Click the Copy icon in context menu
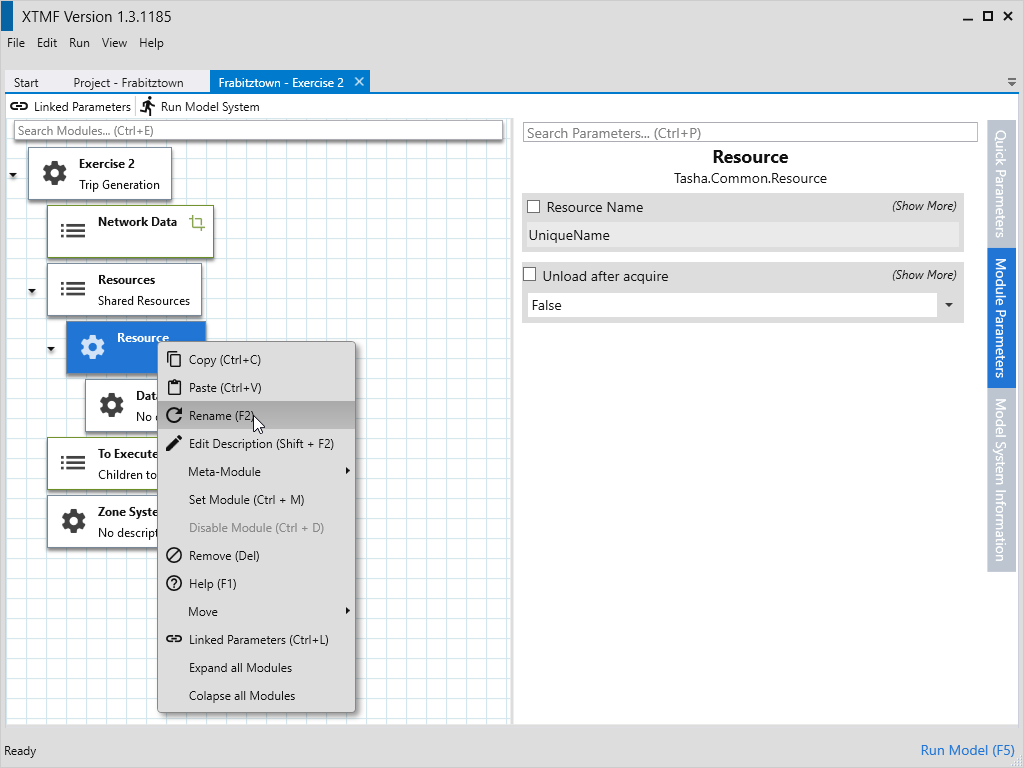 (x=174, y=360)
